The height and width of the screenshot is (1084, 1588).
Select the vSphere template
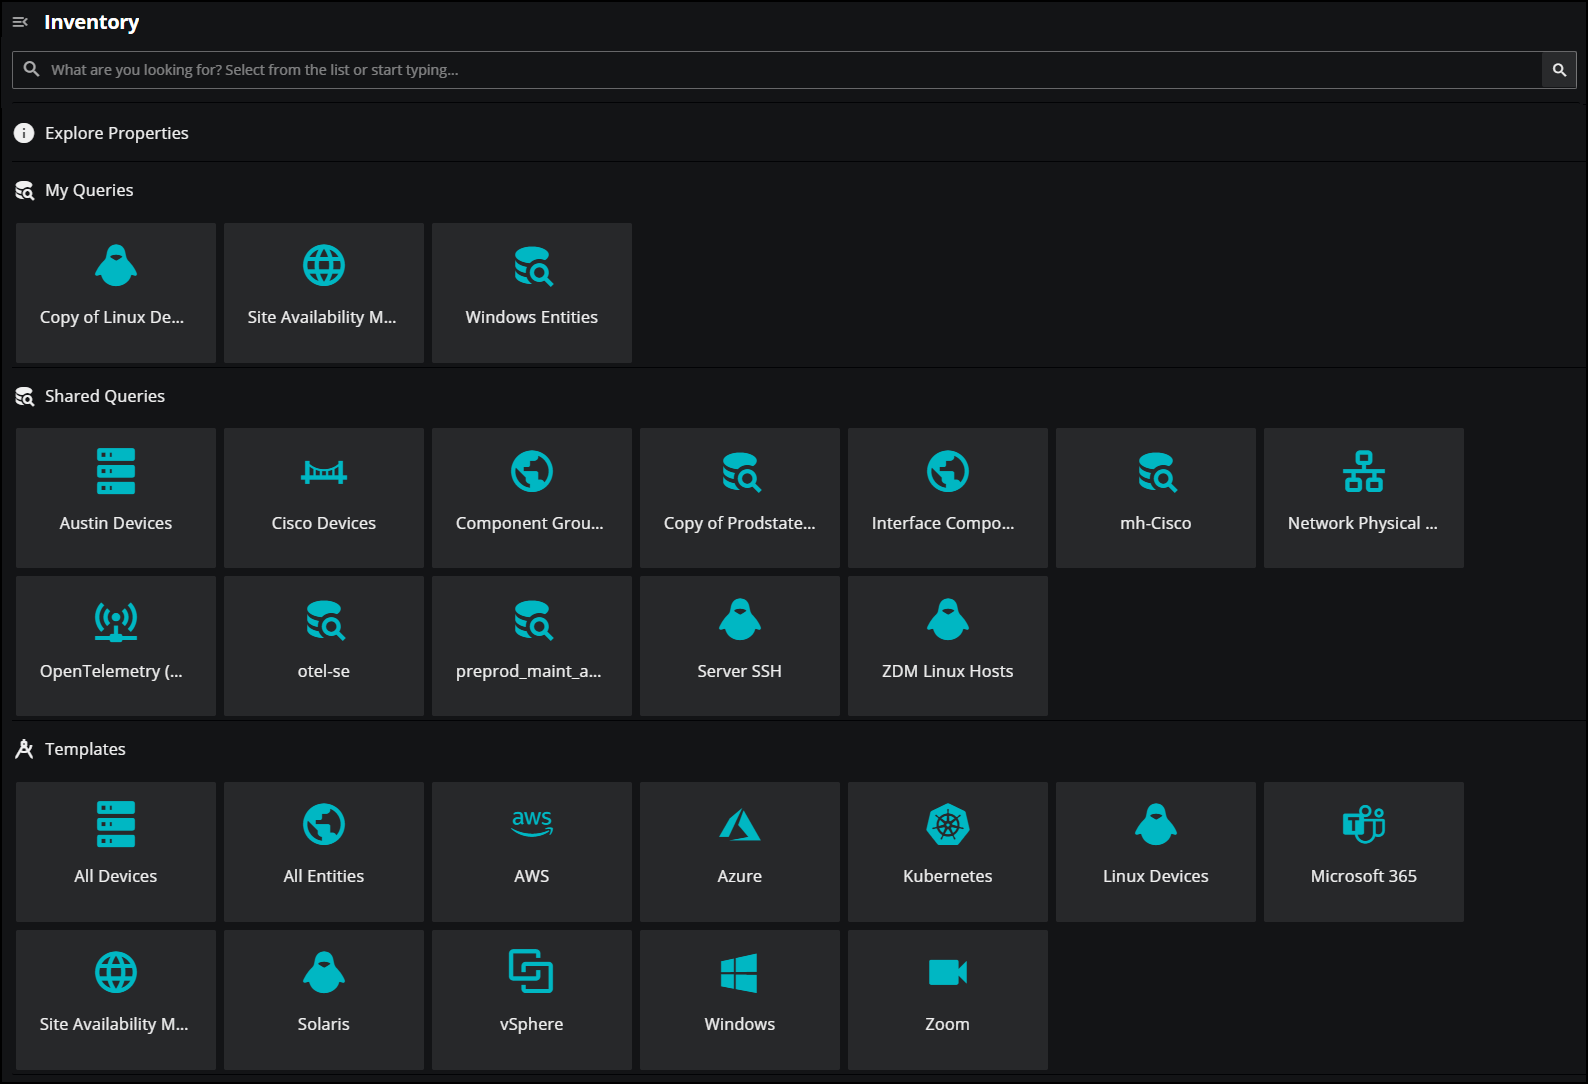pos(532,1000)
